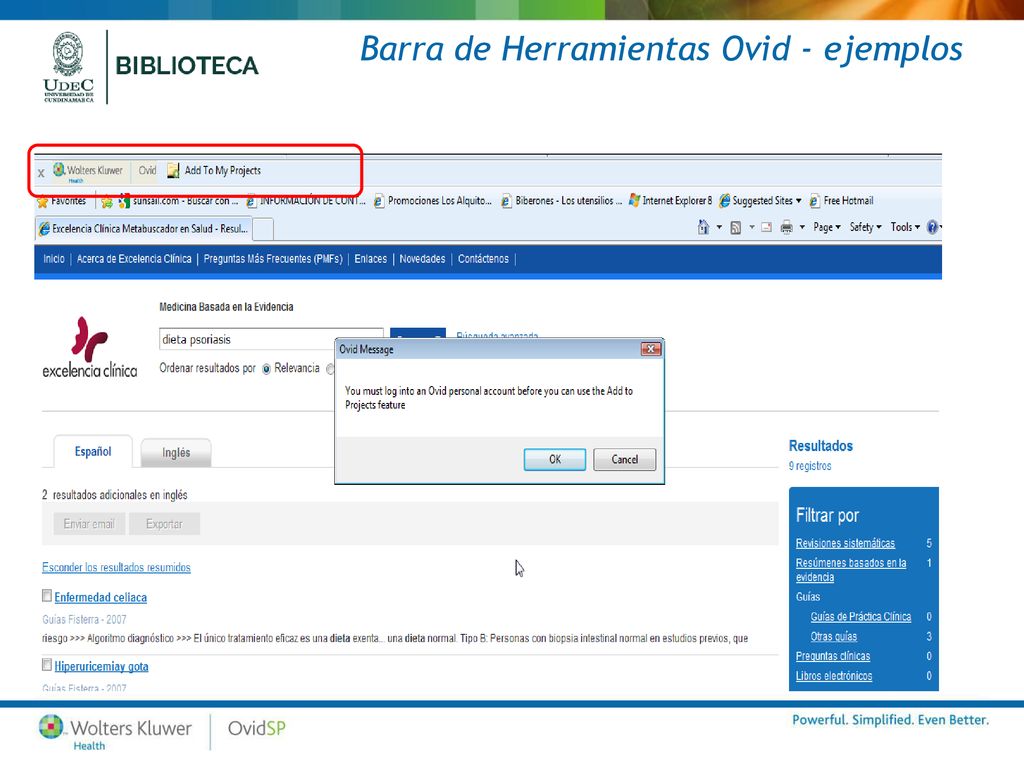Viewport: 1024px width, 768px height.
Task: Click "Guías Fisterra - 2007" under Enfermedad celiaca
Action: coord(84,619)
